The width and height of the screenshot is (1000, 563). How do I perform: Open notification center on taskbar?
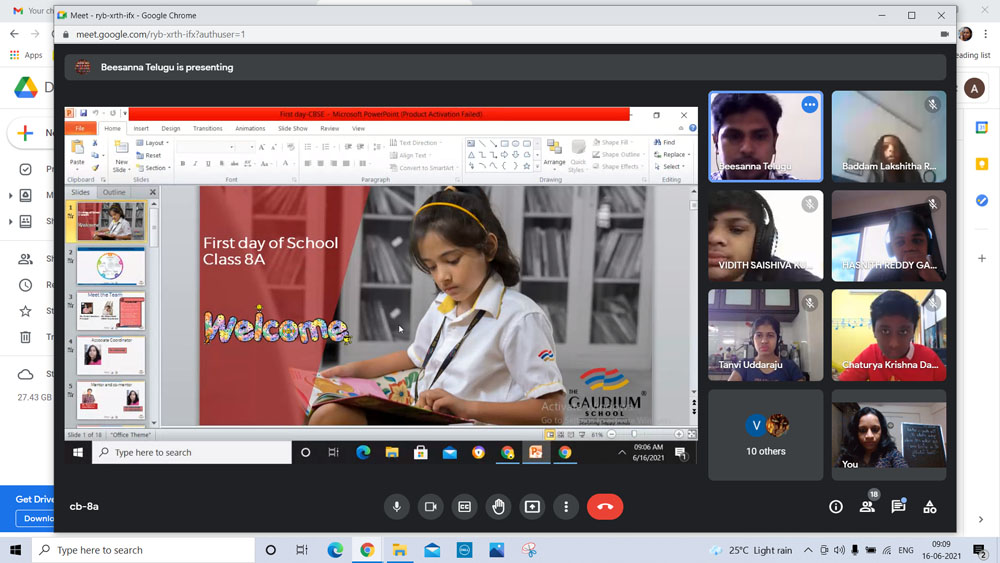979,550
